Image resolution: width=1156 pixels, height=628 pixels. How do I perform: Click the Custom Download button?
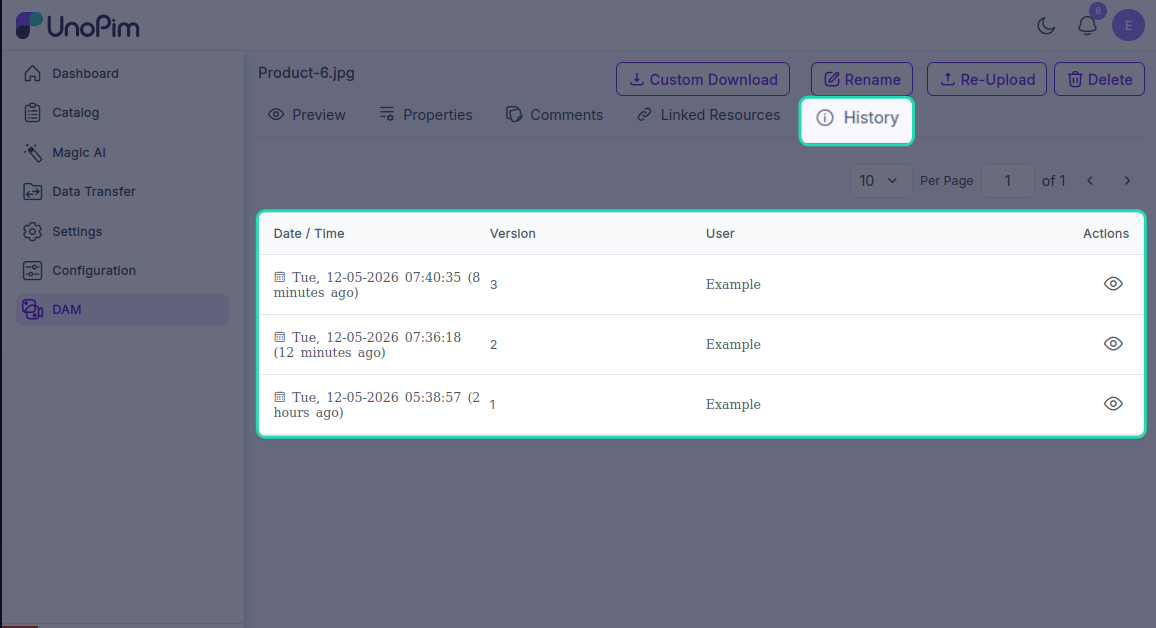click(x=703, y=79)
